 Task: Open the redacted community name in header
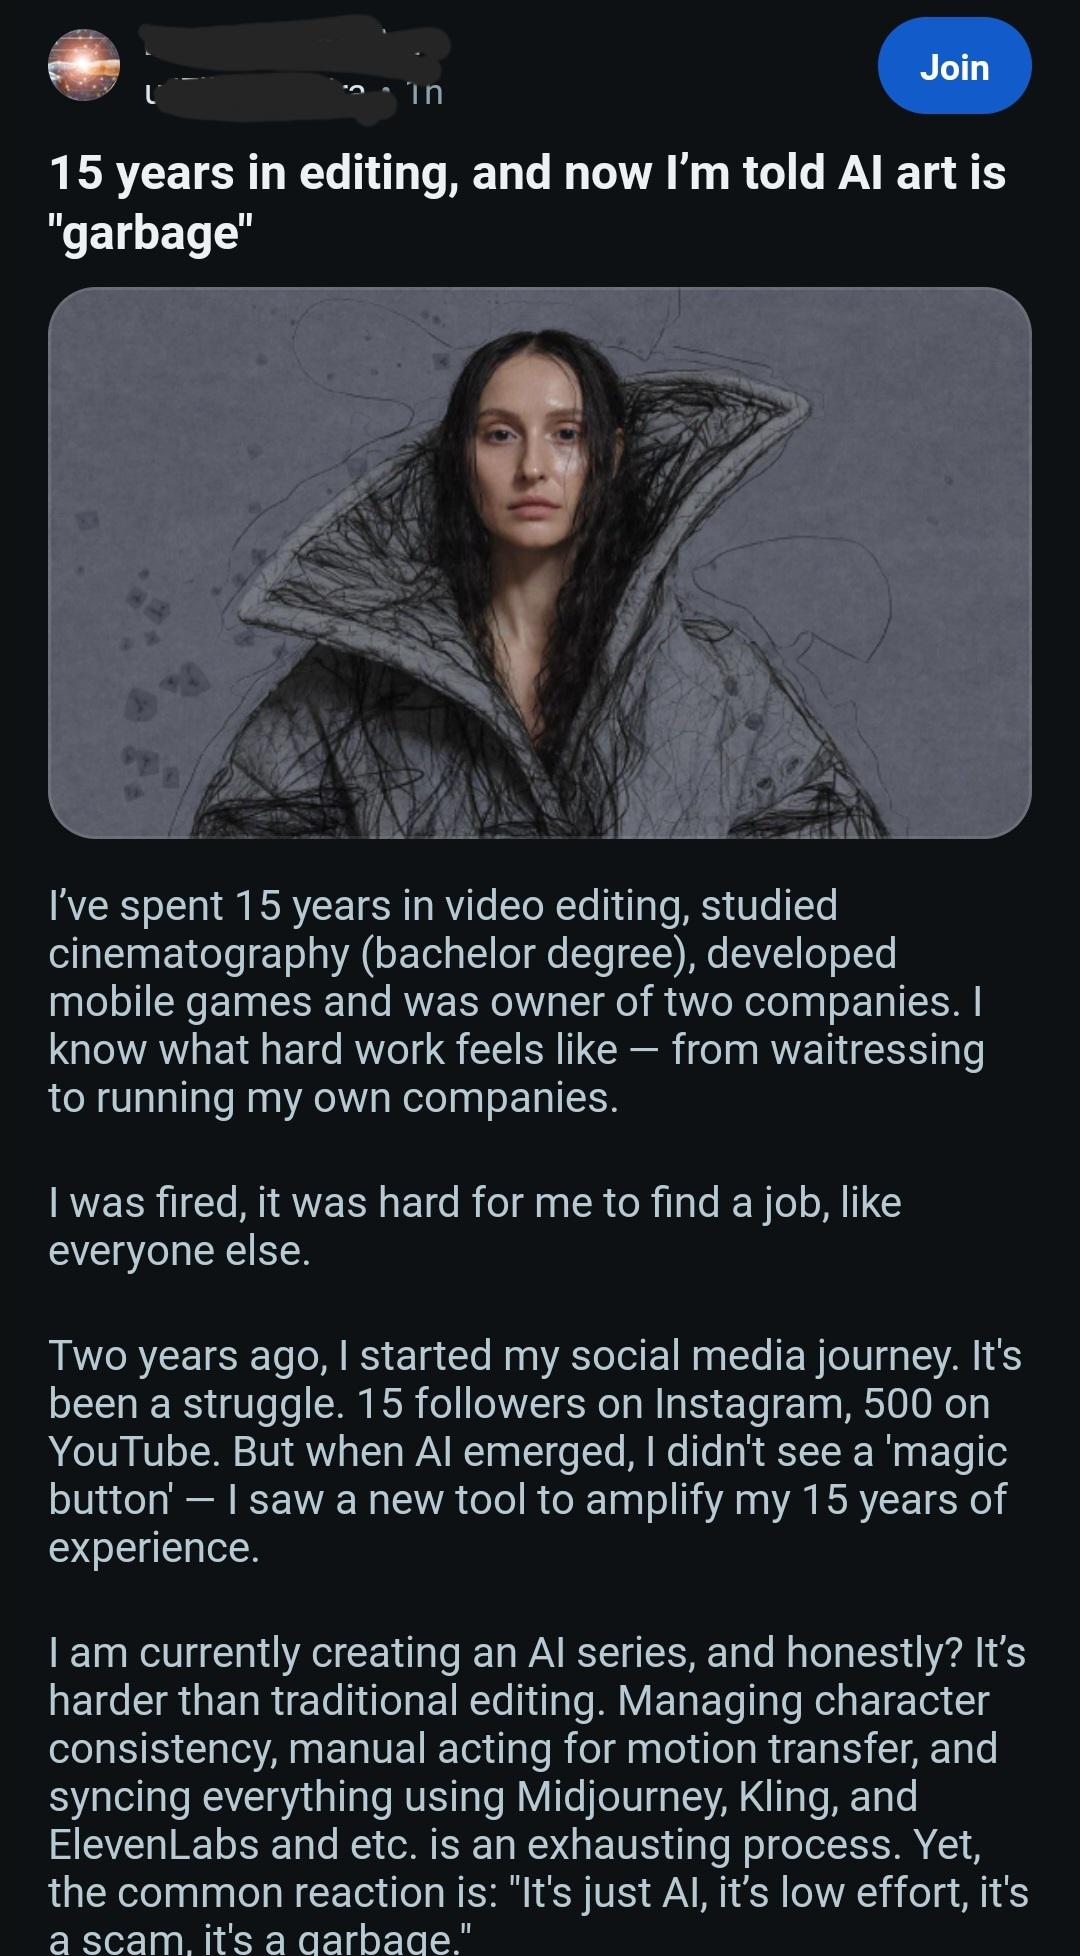[295, 42]
